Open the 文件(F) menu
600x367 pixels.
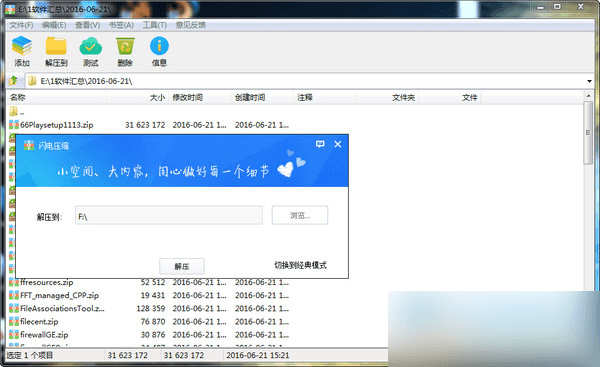21,25
